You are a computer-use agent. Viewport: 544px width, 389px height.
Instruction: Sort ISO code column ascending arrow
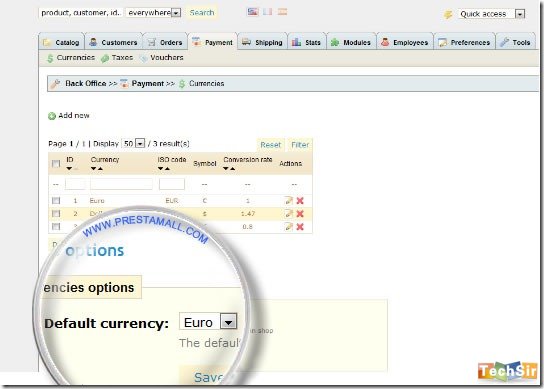click(167, 169)
